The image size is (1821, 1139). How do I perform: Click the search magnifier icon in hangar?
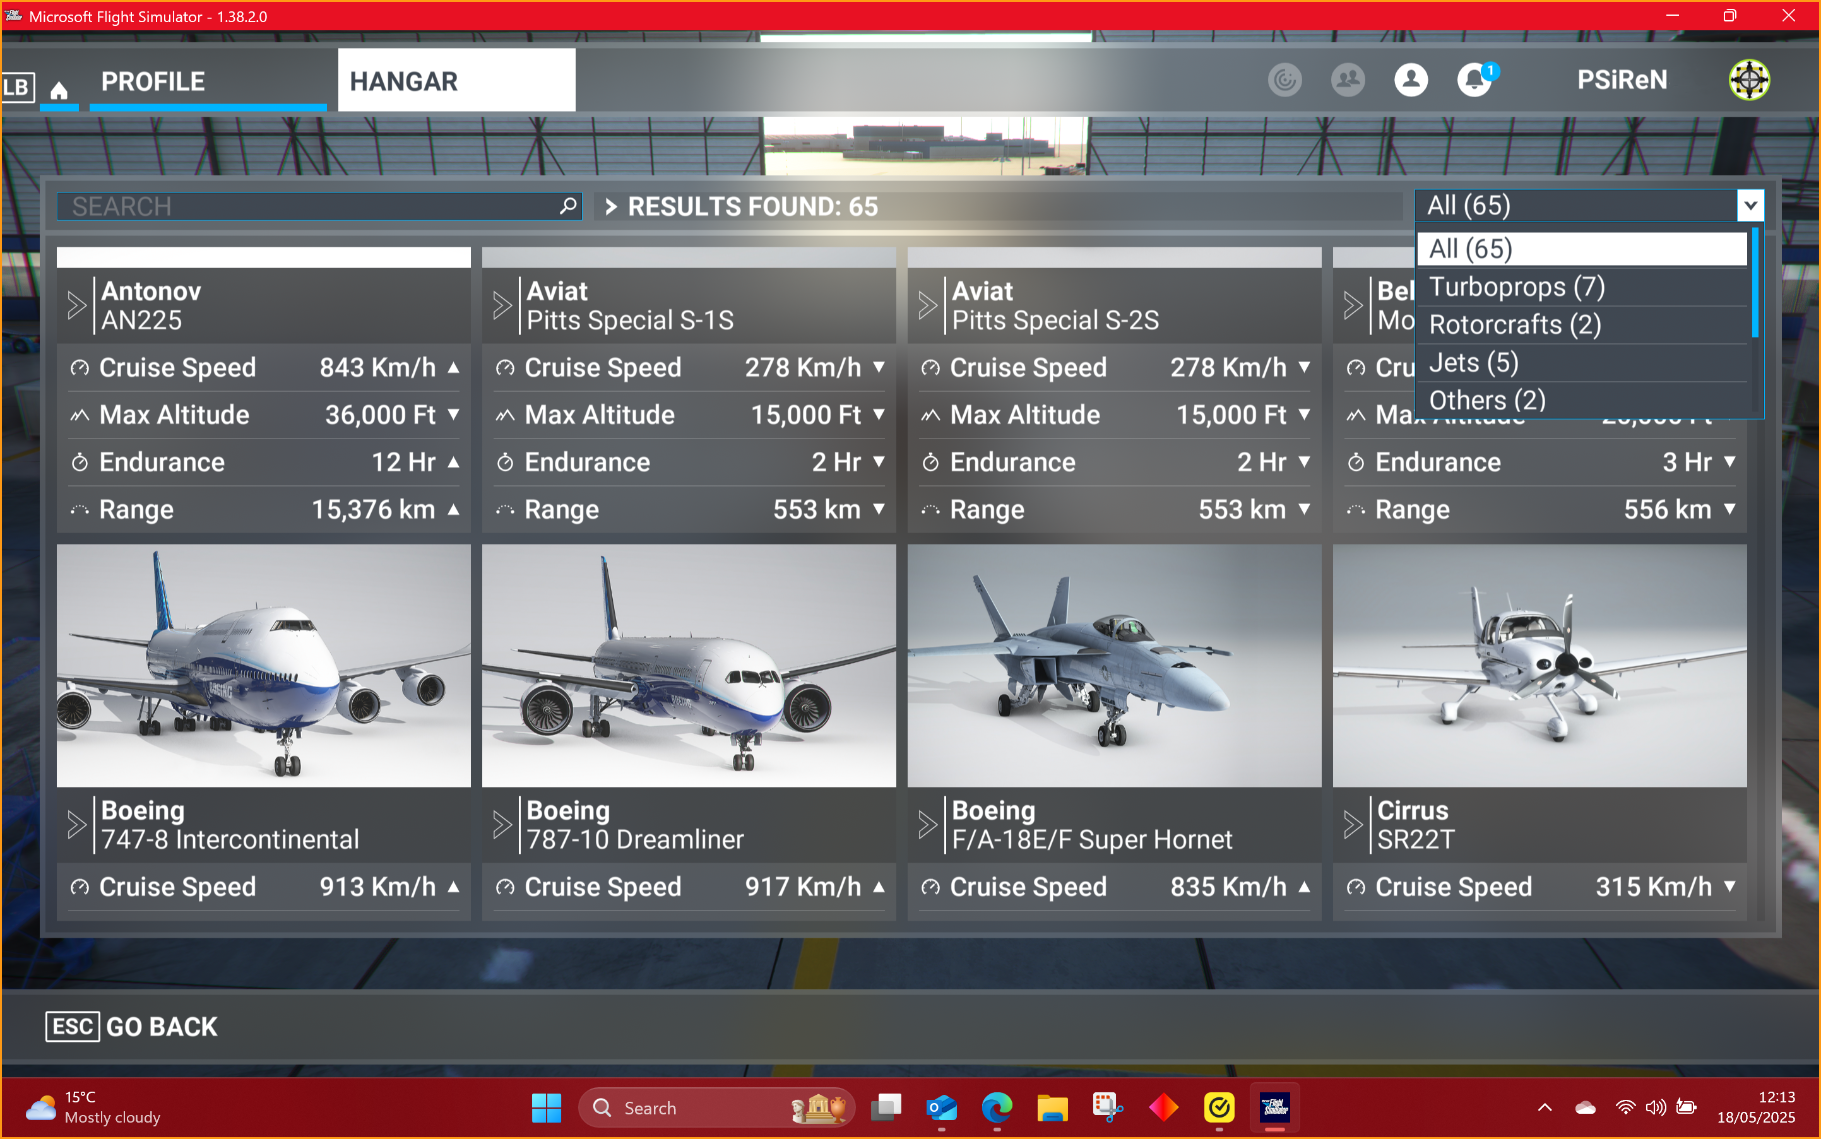568,206
